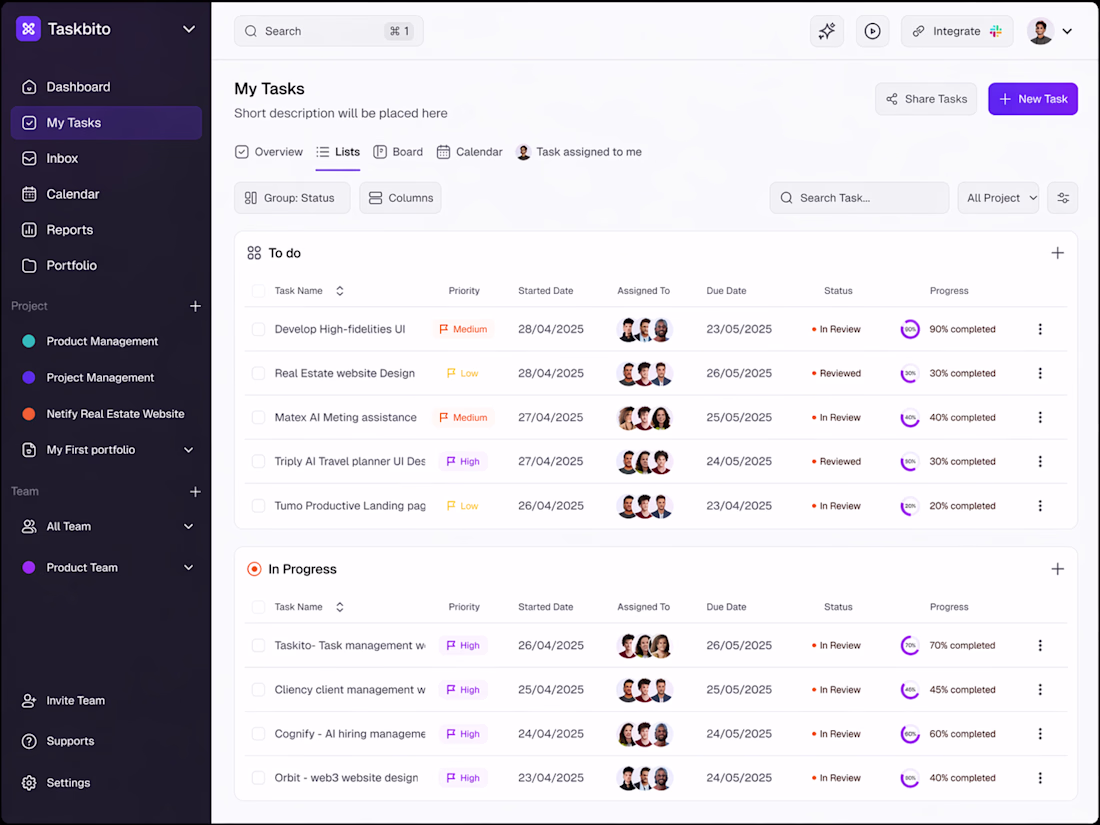This screenshot has width=1100, height=825.
Task: Open more options for Taskito- Task management row
Action: (1040, 645)
